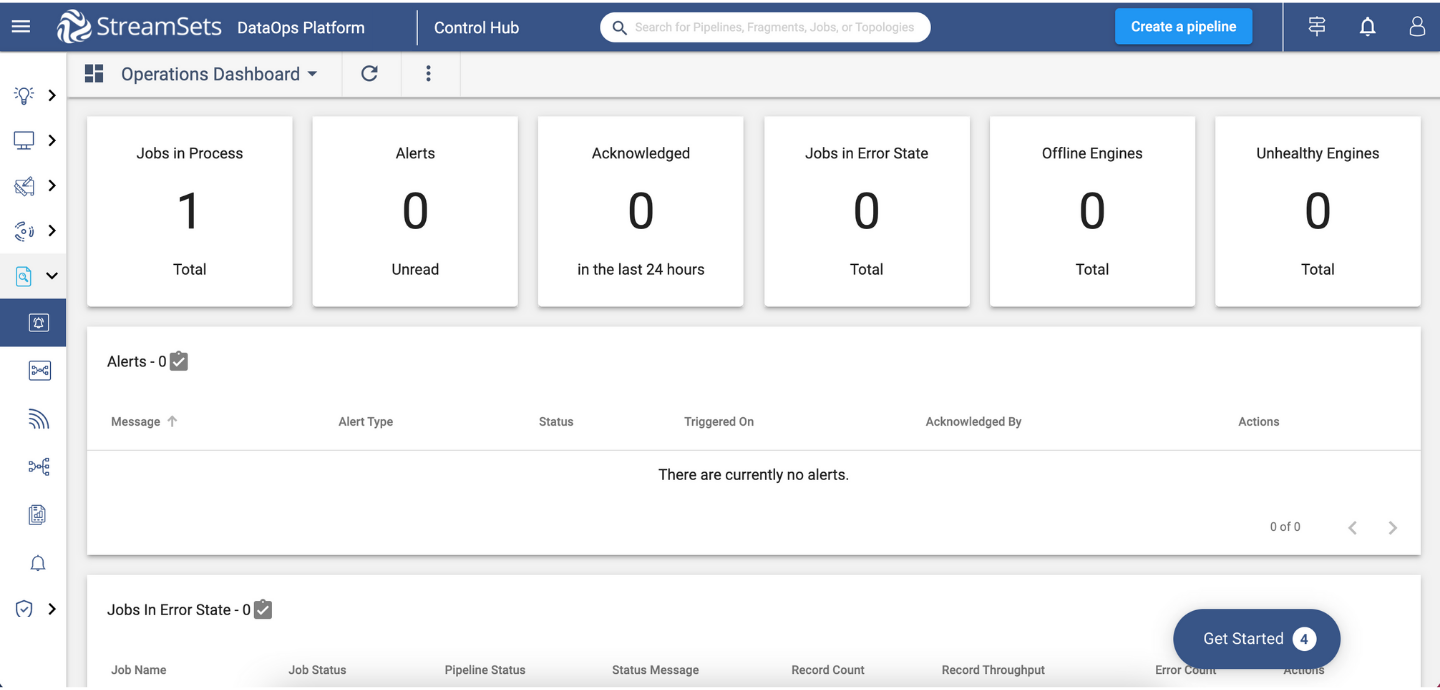Click the checkmark beside Jobs In Error State
Viewport: 1440px width, 690px height.
tap(263, 609)
